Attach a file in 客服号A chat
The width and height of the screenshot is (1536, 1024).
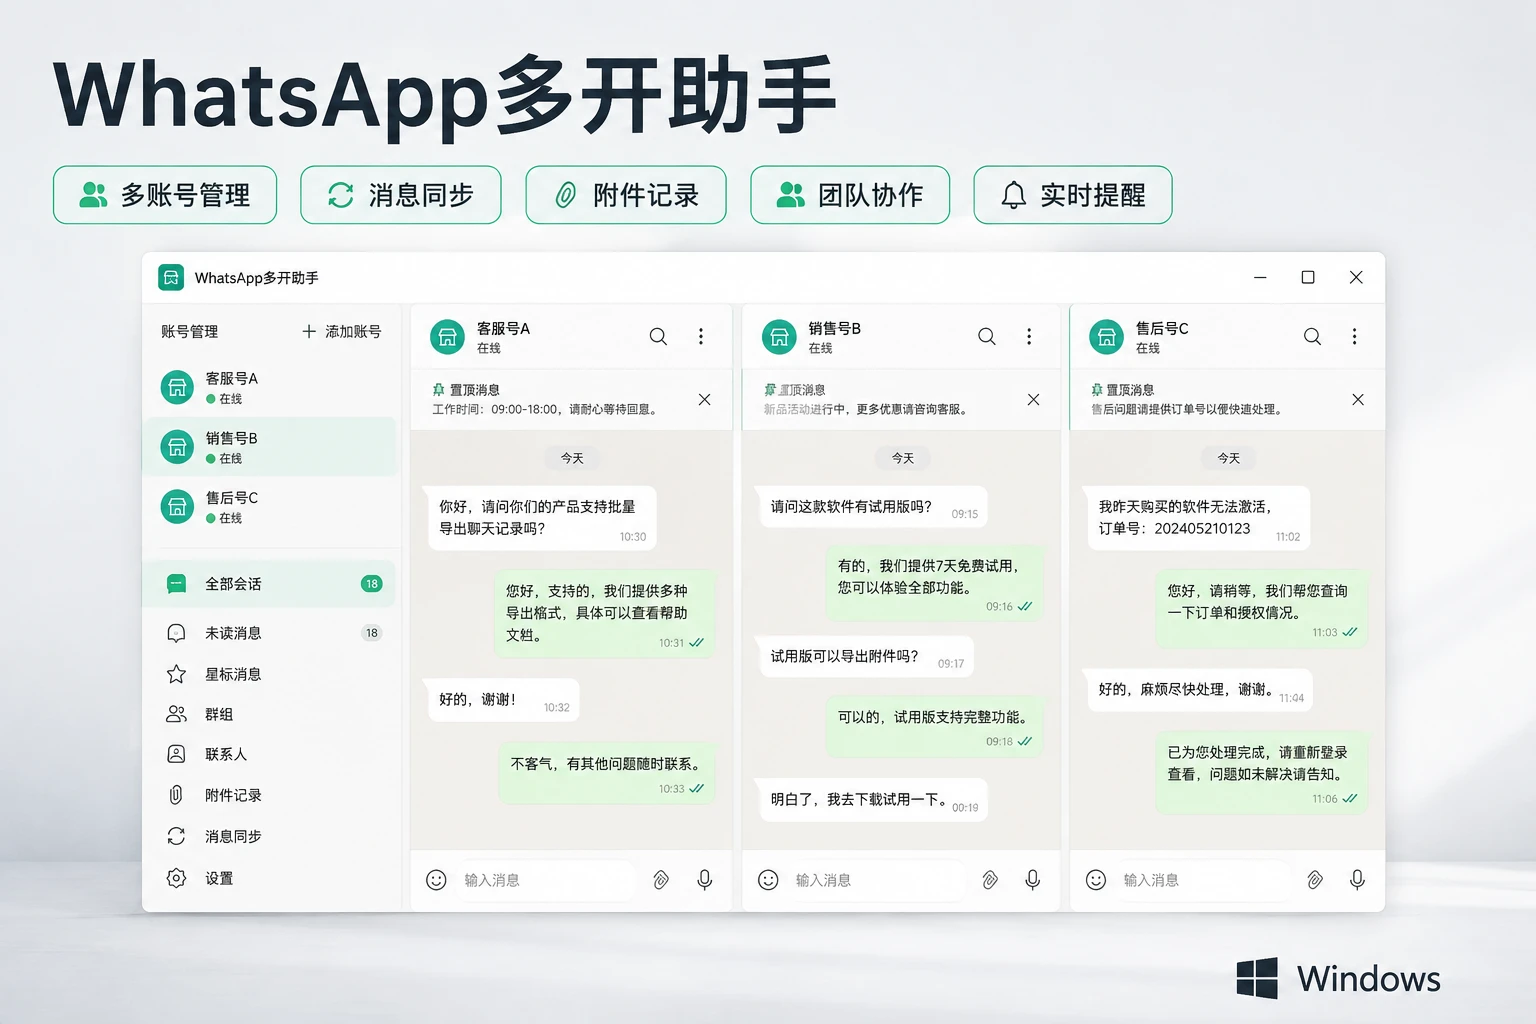click(x=661, y=880)
